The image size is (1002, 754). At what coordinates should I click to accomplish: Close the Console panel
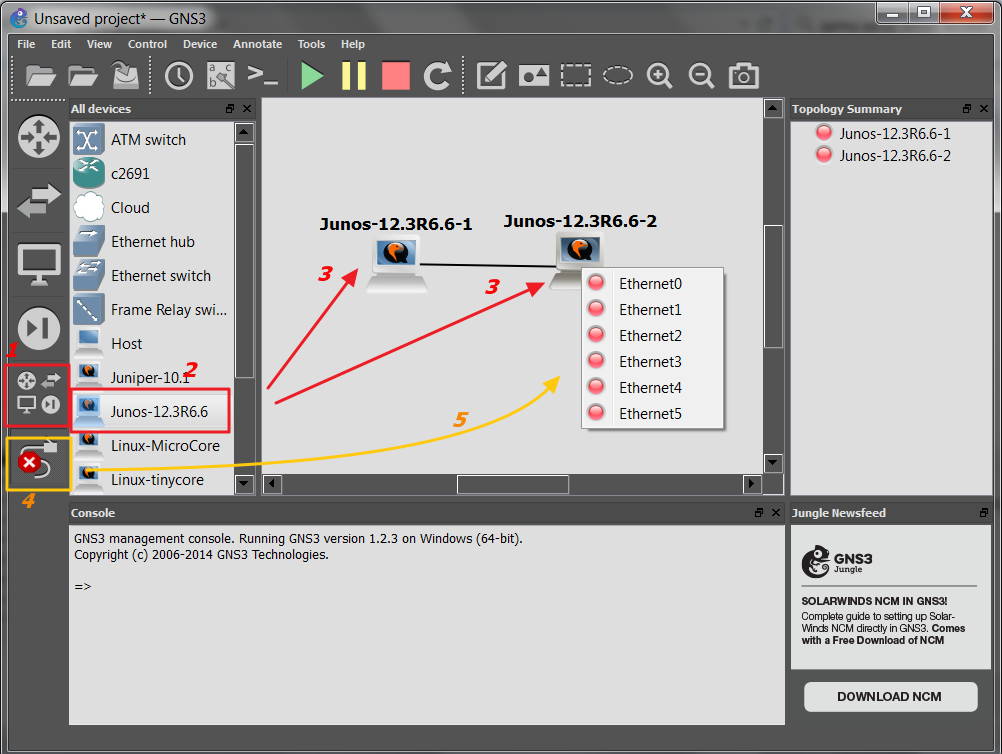776,512
